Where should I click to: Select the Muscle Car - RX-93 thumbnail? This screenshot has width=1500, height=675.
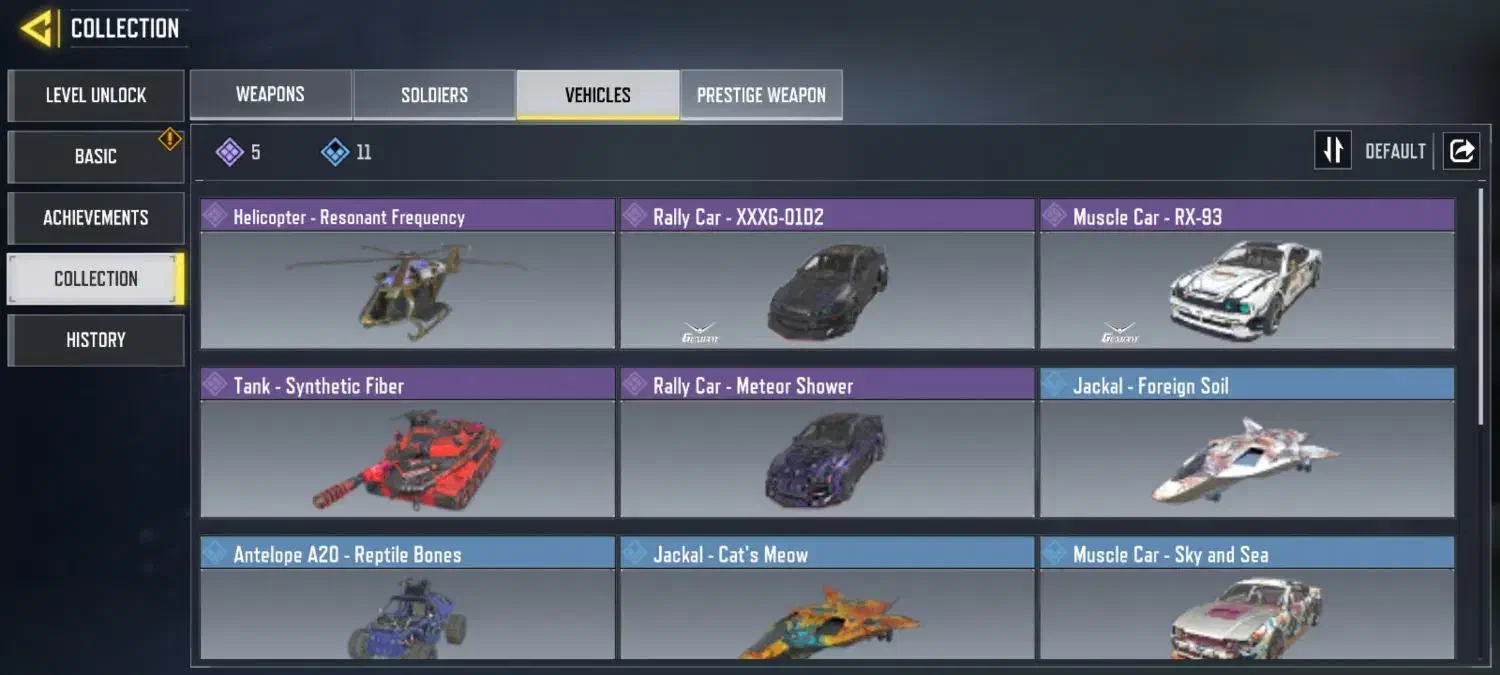click(1247, 290)
